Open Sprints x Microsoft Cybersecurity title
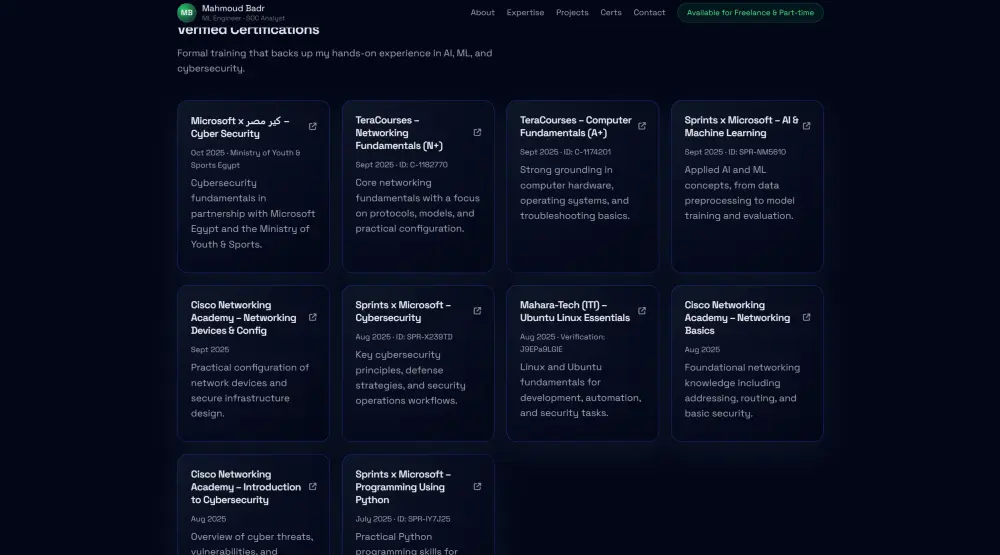The width and height of the screenshot is (1000, 555). pos(403,311)
